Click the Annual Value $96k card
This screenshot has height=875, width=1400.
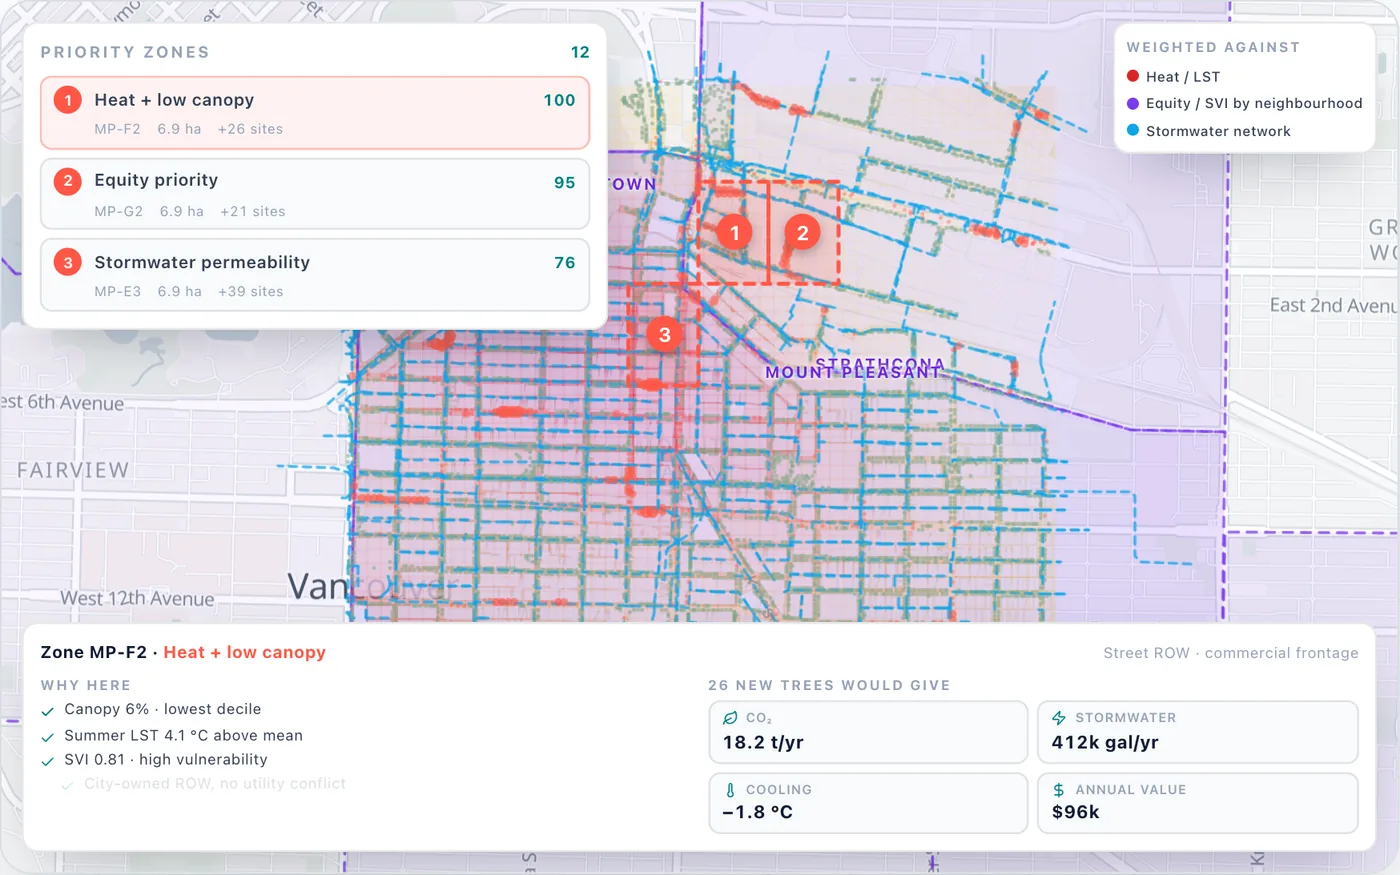(1197, 803)
